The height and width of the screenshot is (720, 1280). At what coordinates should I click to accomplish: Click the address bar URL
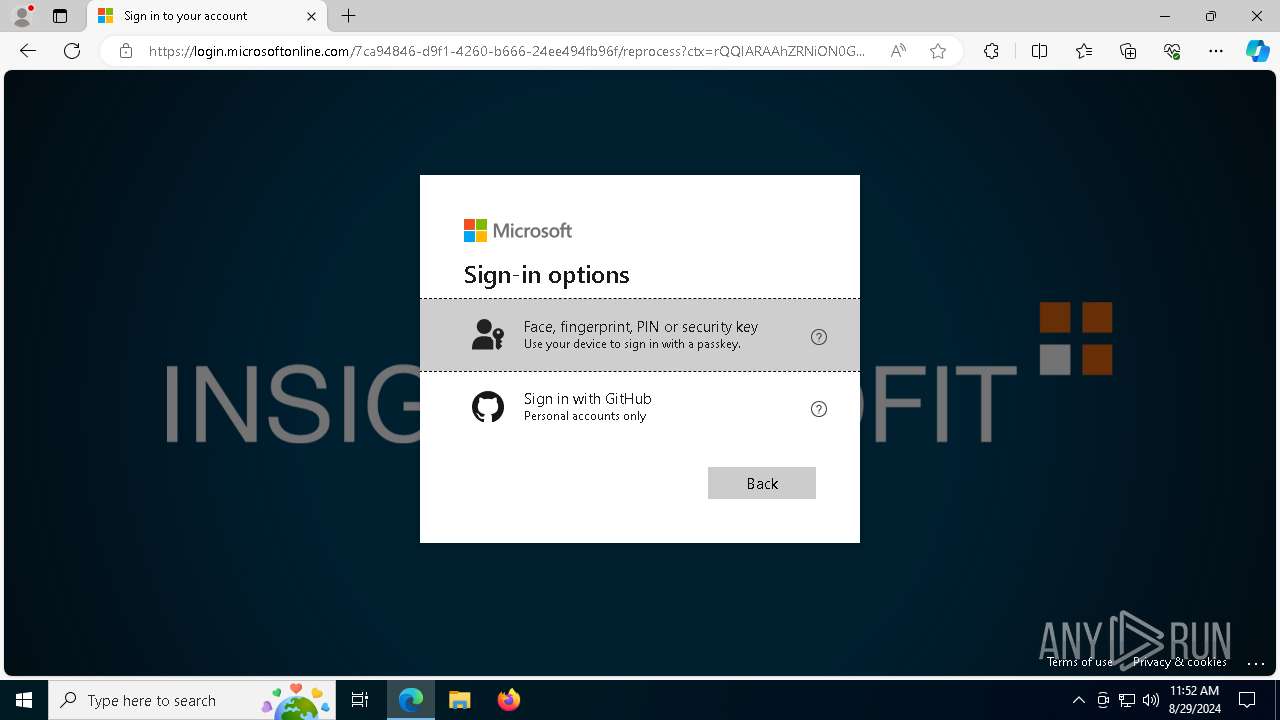(507, 51)
